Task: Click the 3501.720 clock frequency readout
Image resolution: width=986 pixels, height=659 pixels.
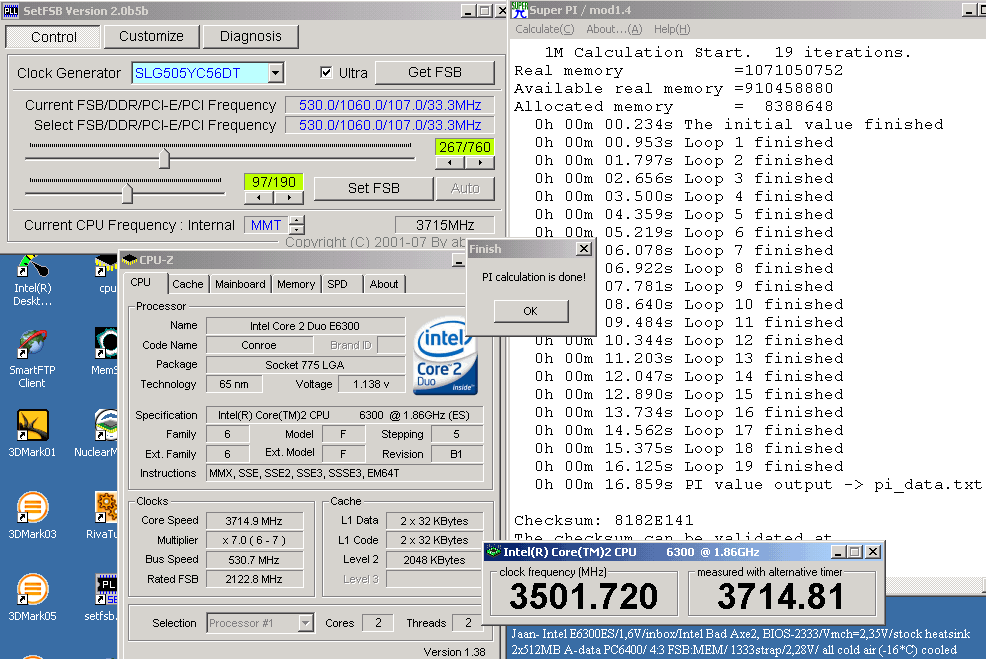Action: [584, 596]
